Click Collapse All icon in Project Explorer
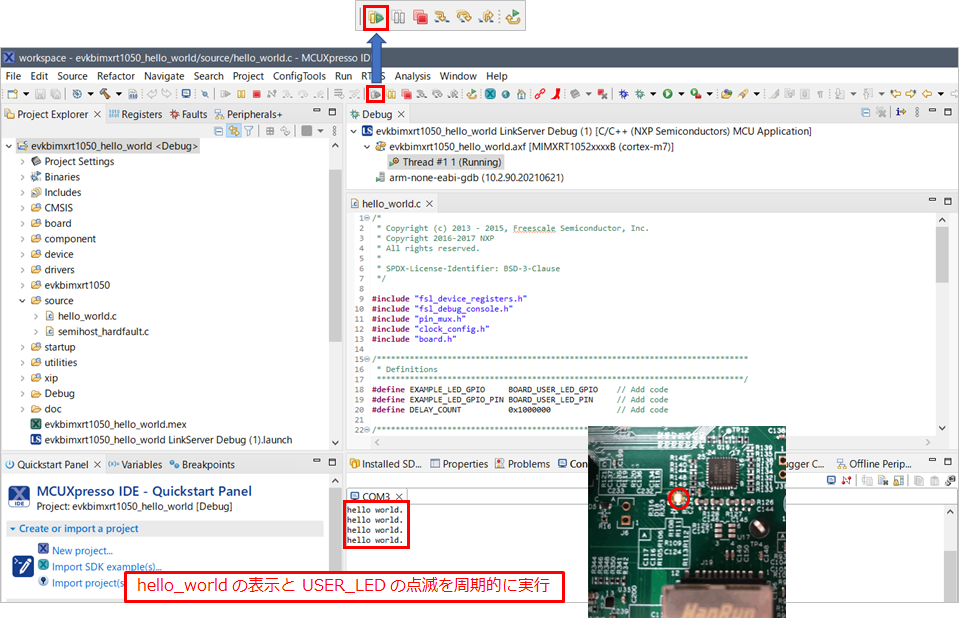Image resolution: width=959 pixels, height=618 pixels. point(218,131)
